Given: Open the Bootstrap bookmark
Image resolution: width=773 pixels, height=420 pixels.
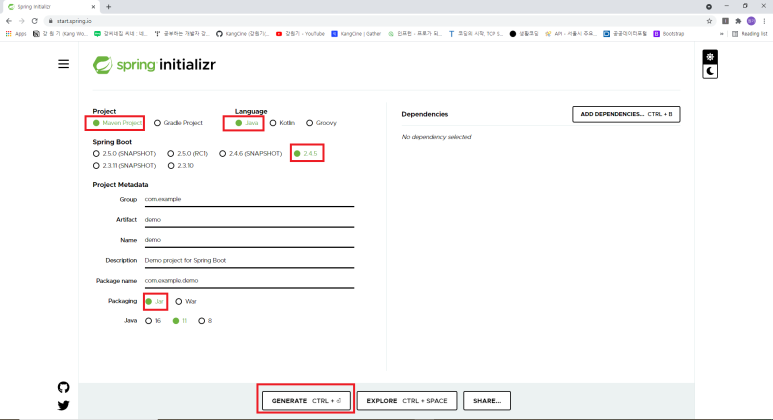Looking at the screenshot, I should 668,34.
